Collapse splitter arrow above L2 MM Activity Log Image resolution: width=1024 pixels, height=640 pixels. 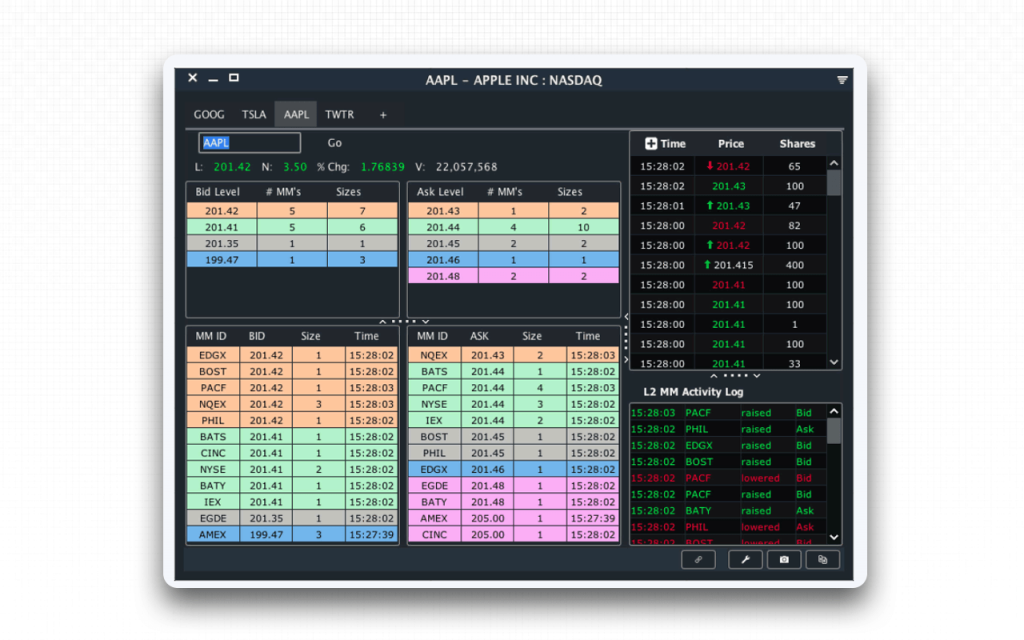(x=713, y=376)
